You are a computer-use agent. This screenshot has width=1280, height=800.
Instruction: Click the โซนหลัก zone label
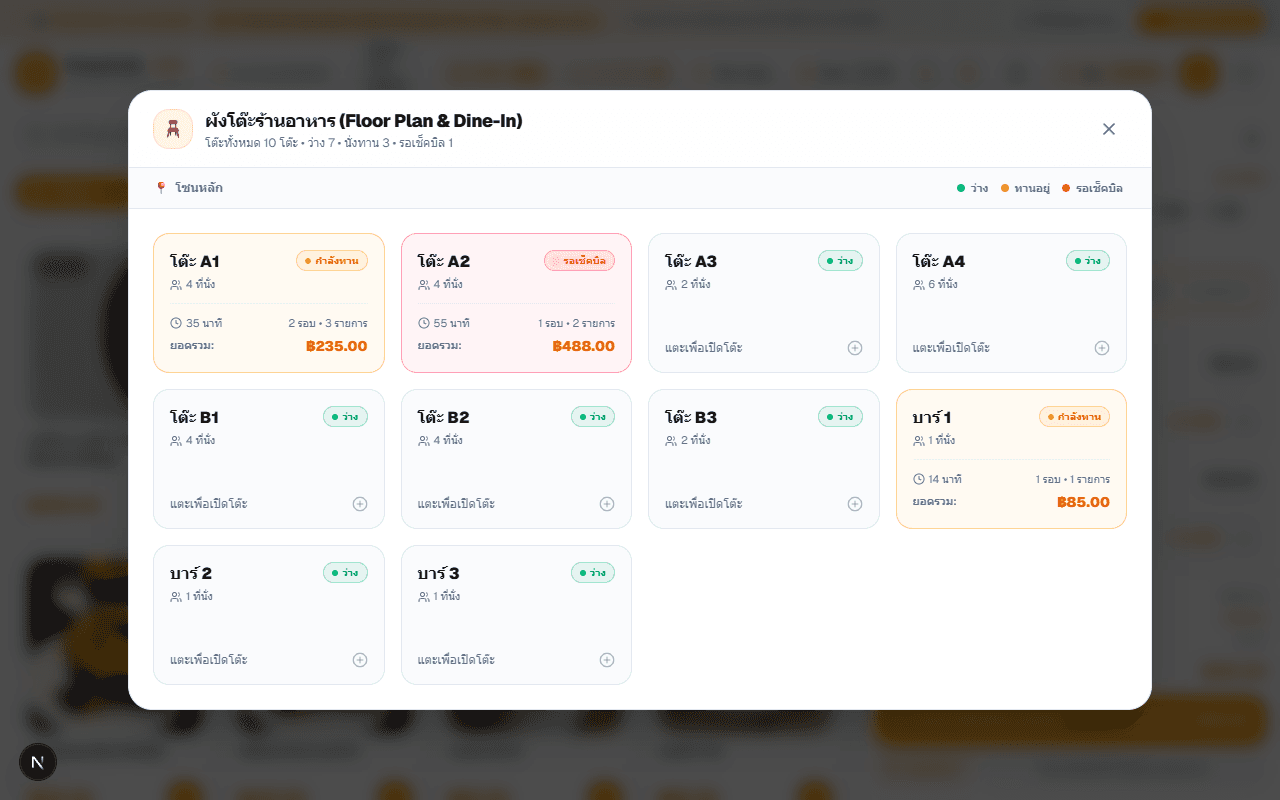click(x=199, y=188)
